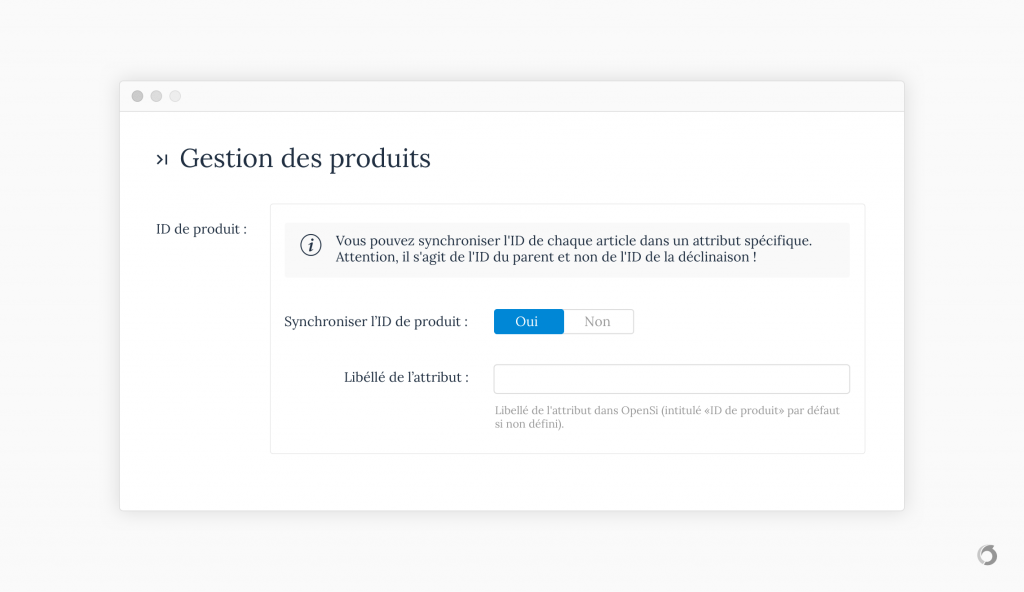This screenshot has height=592, width=1024.
Task: Click the 'Attention, il s'agit' warning line
Action: pos(546,257)
